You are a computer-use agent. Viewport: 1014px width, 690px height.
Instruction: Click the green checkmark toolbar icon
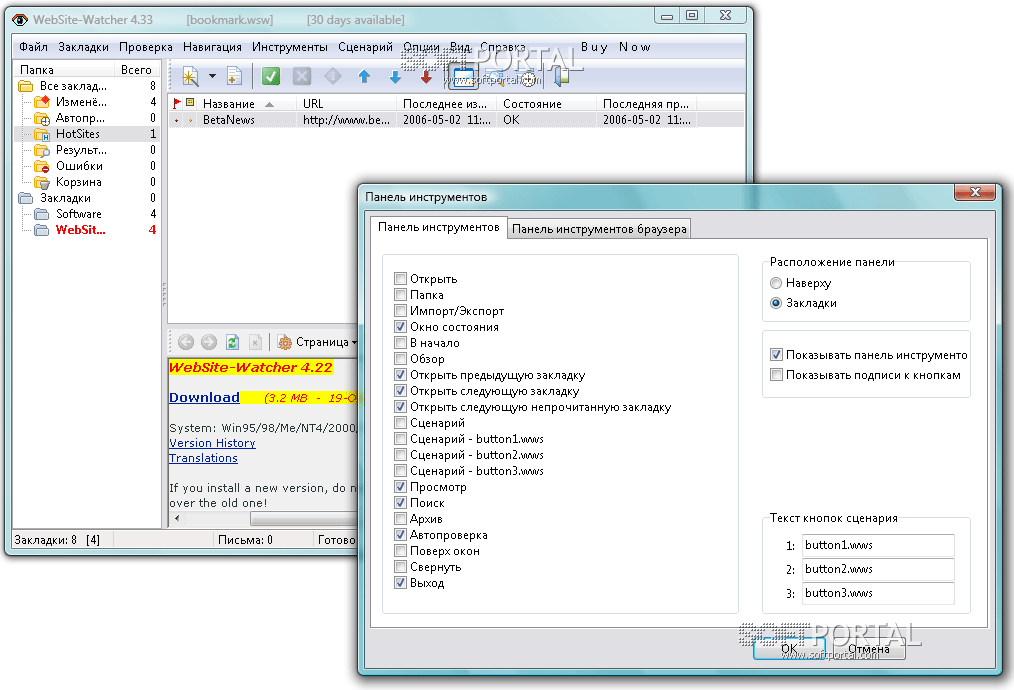click(x=271, y=76)
